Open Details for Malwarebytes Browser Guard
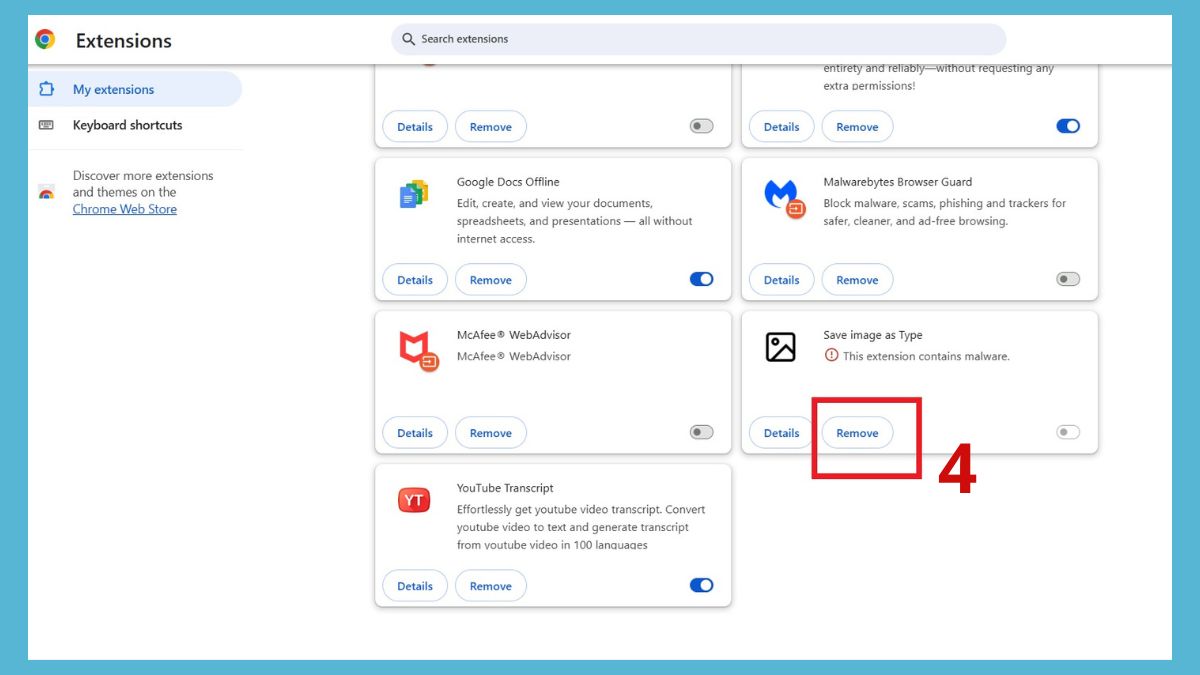 coord(781,280)
